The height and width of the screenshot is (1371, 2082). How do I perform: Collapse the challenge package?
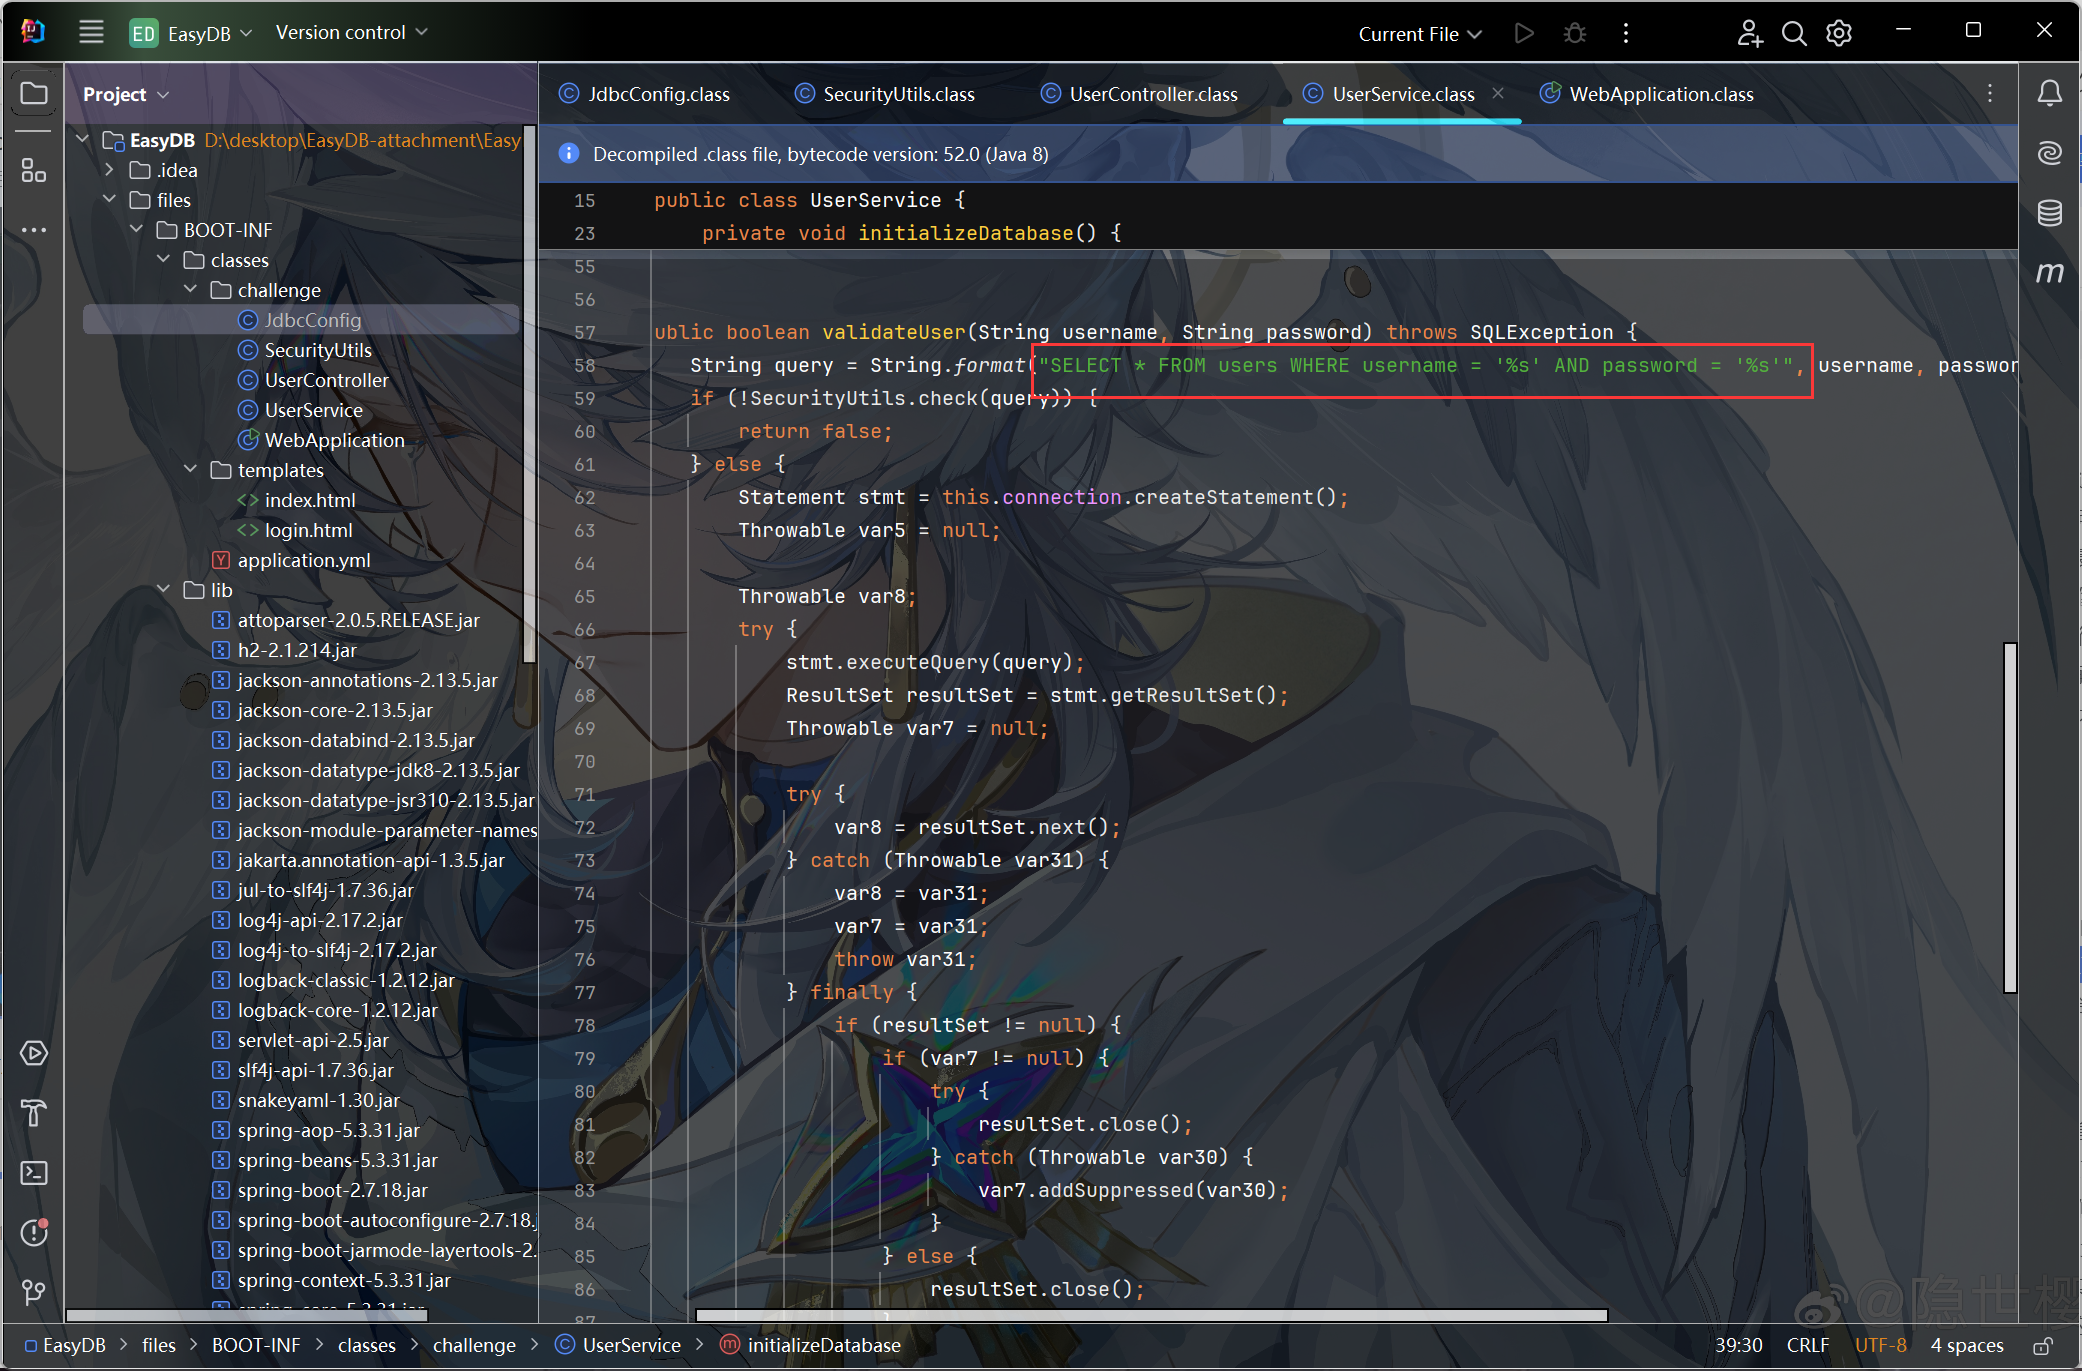pos(191,290)
